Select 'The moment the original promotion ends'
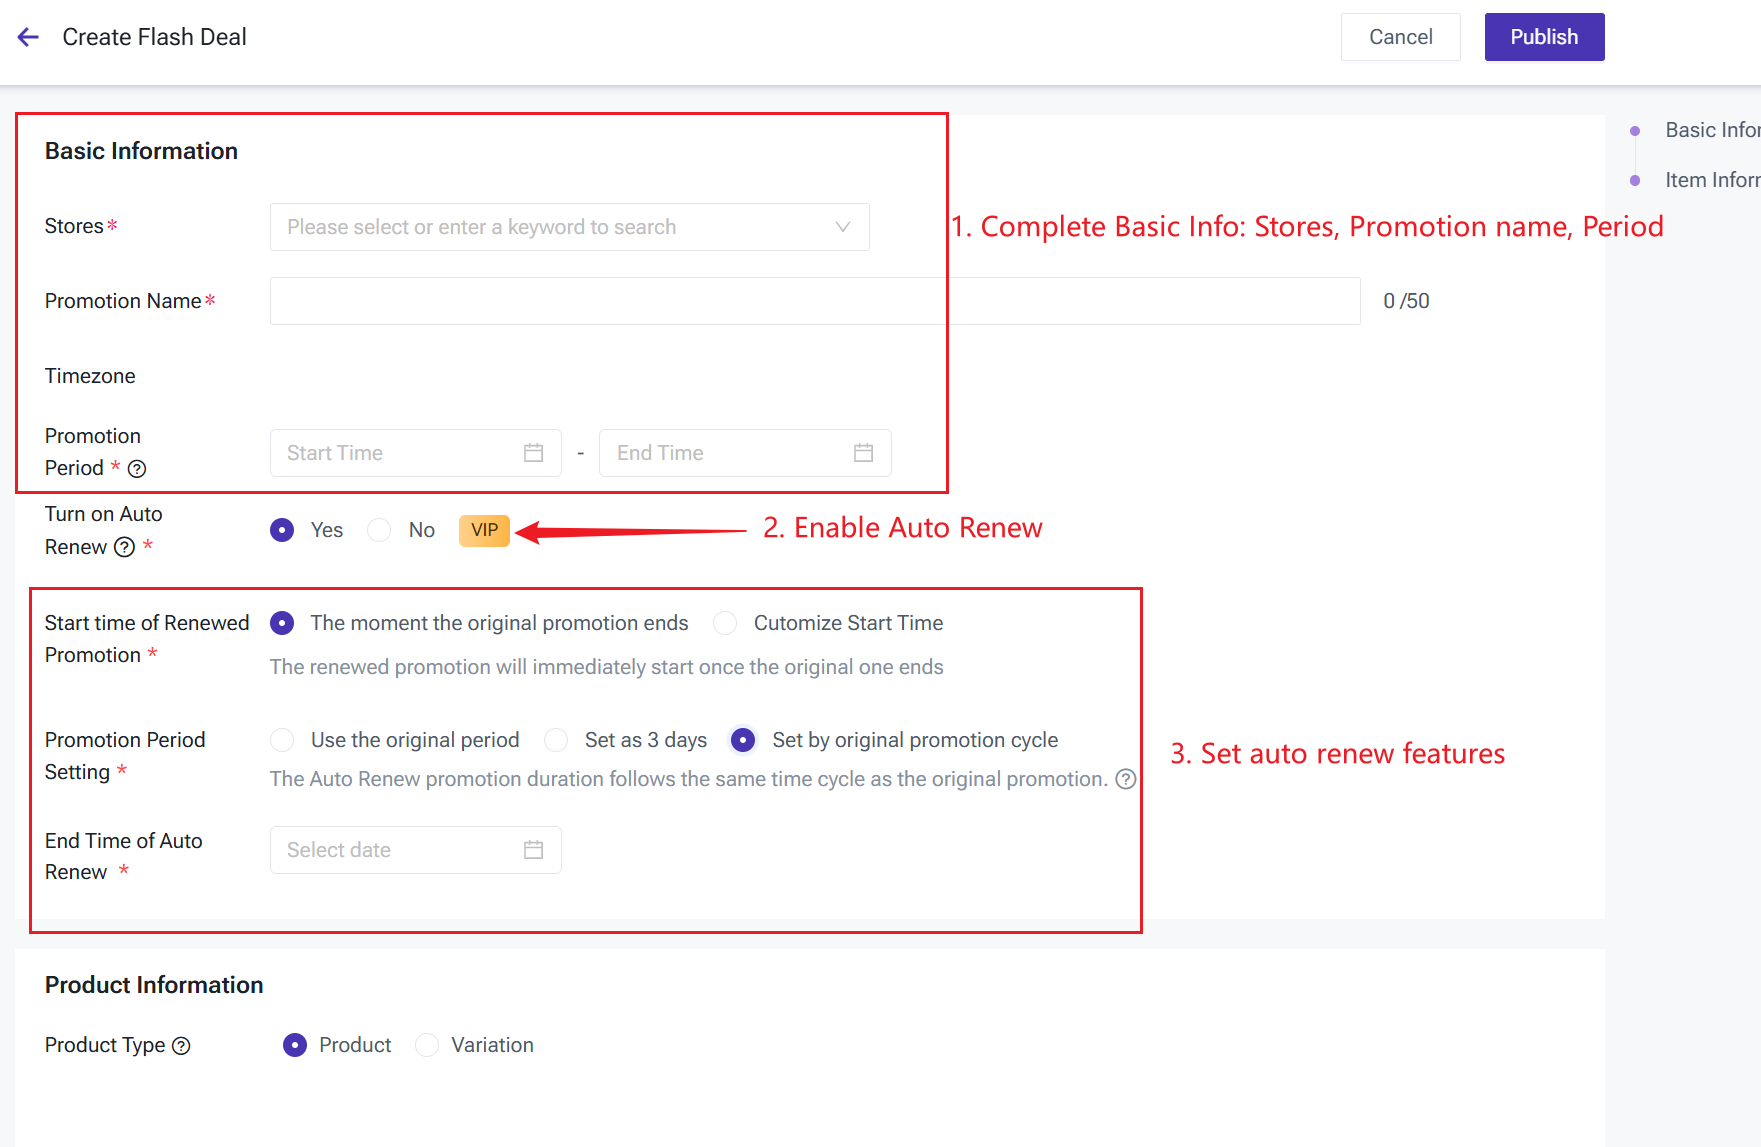 [282, 623]
